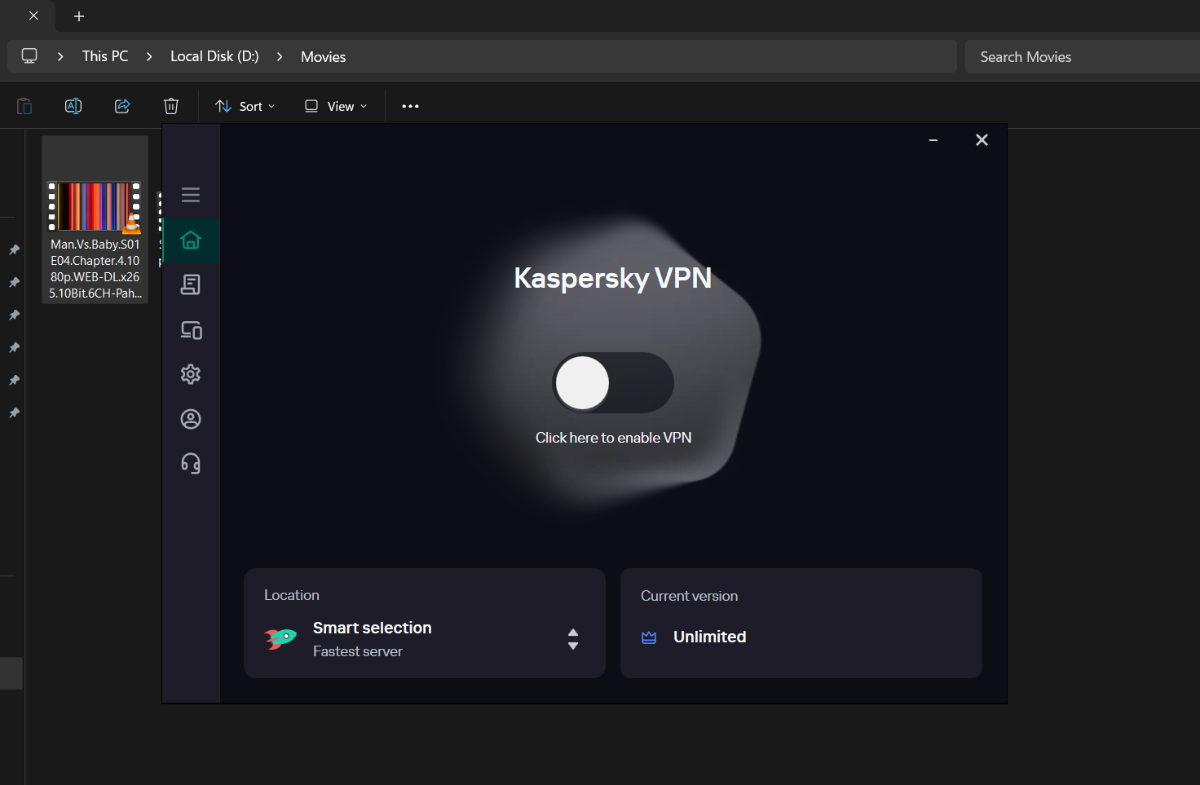
Task: Click the 'Click here to enable VPN' text
Action: pos(613,437)
